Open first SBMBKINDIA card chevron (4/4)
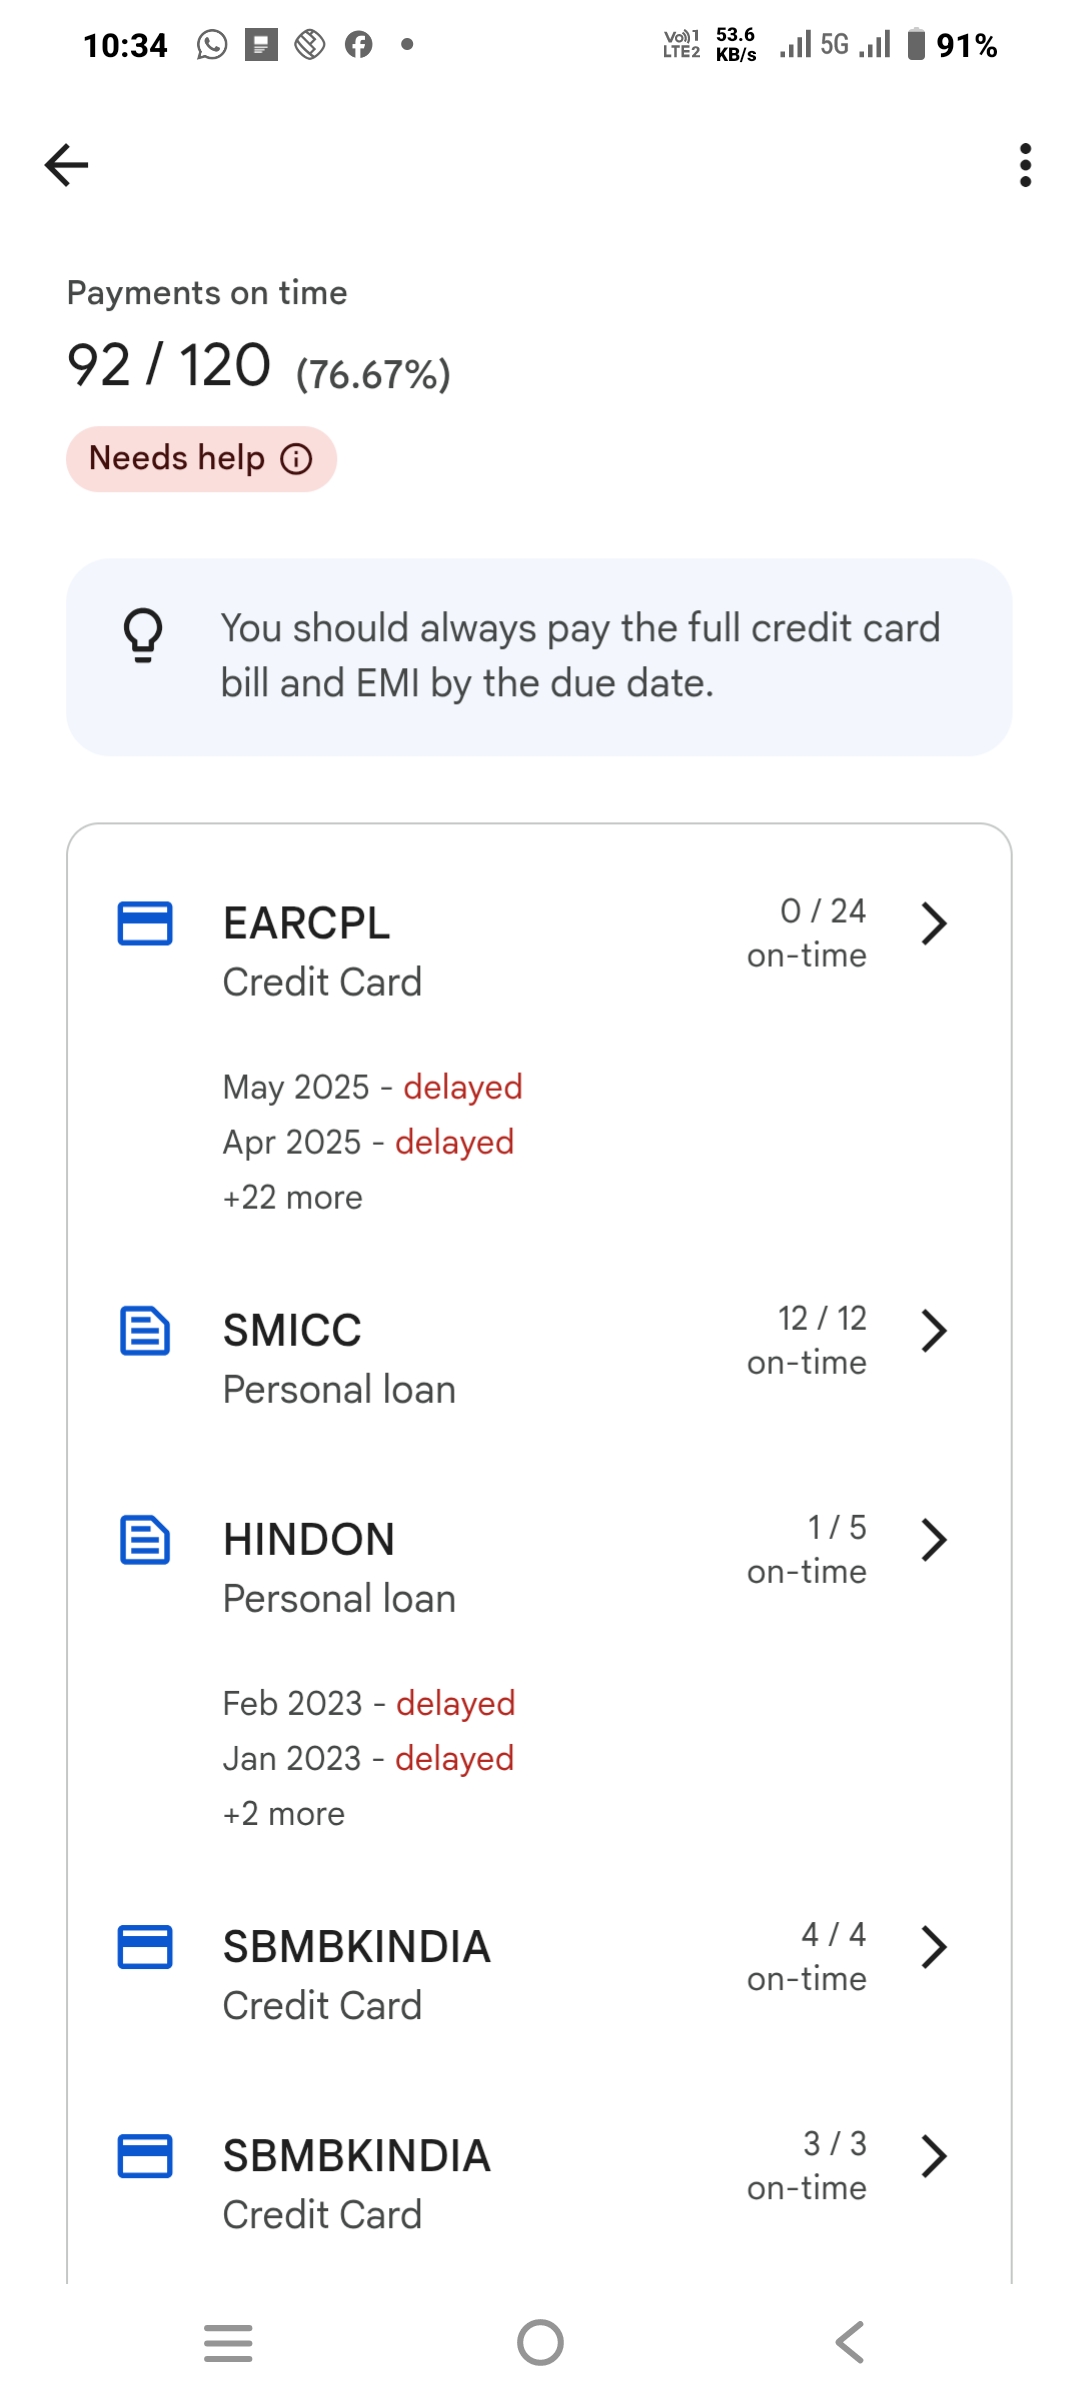 (x=933, y=1947)
